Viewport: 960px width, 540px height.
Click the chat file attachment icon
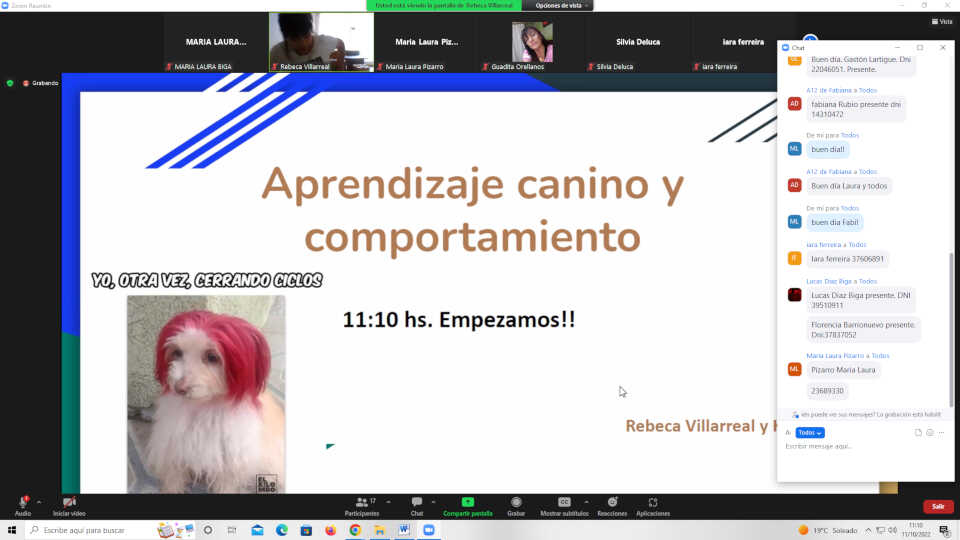918,433
